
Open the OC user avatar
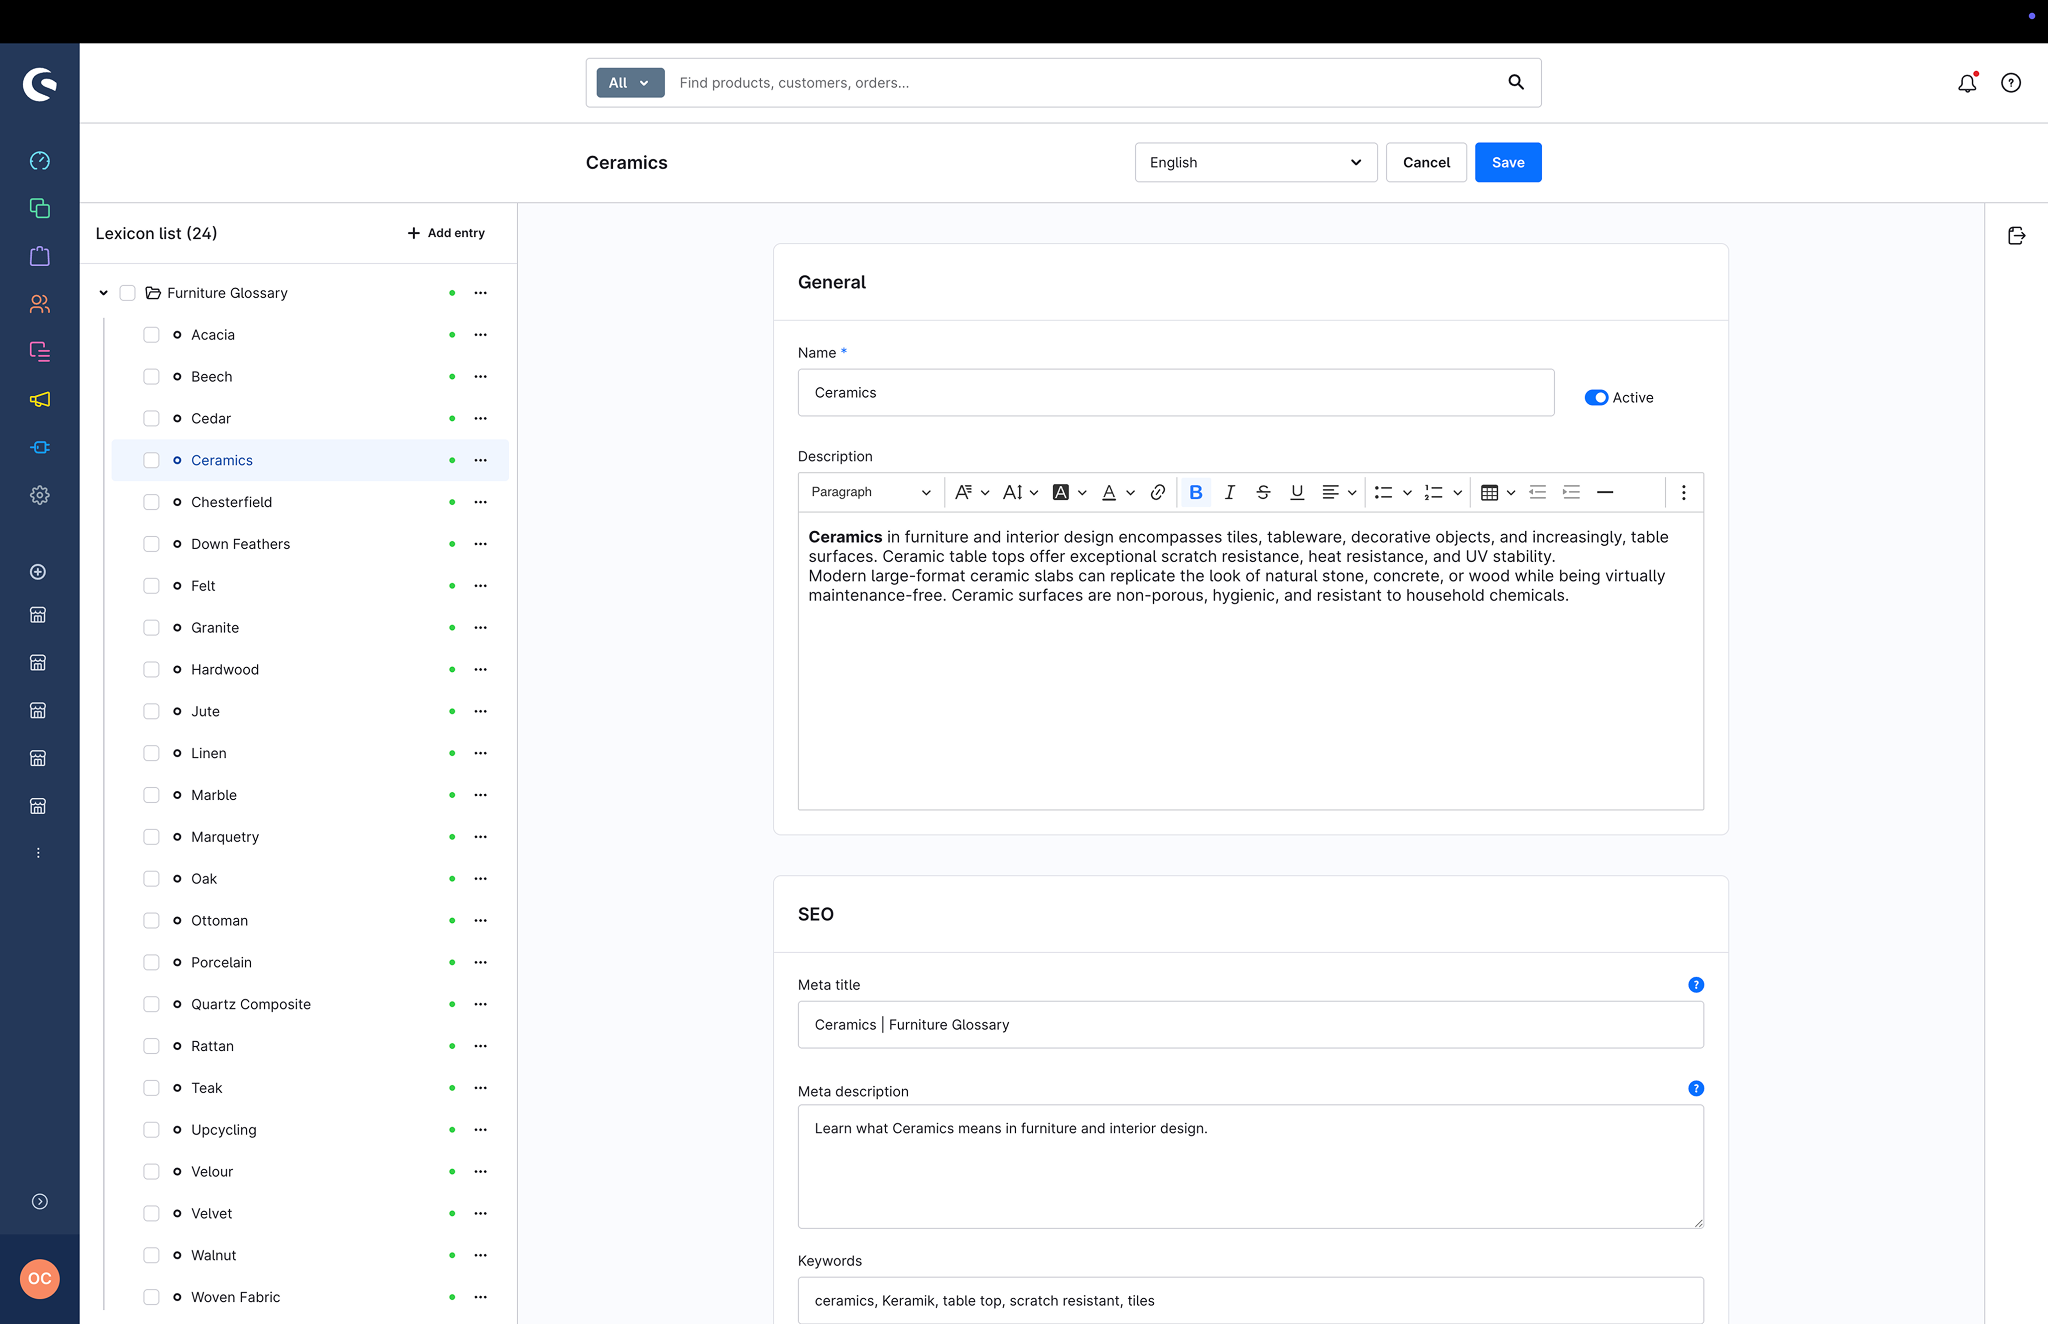tap(40, 1279)
